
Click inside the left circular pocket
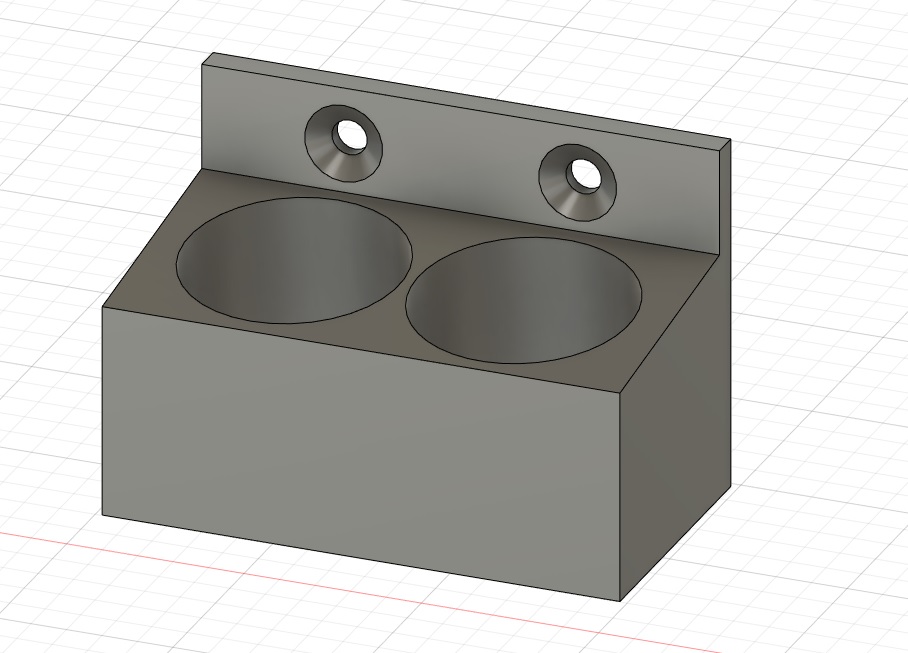tap(294, 261)
